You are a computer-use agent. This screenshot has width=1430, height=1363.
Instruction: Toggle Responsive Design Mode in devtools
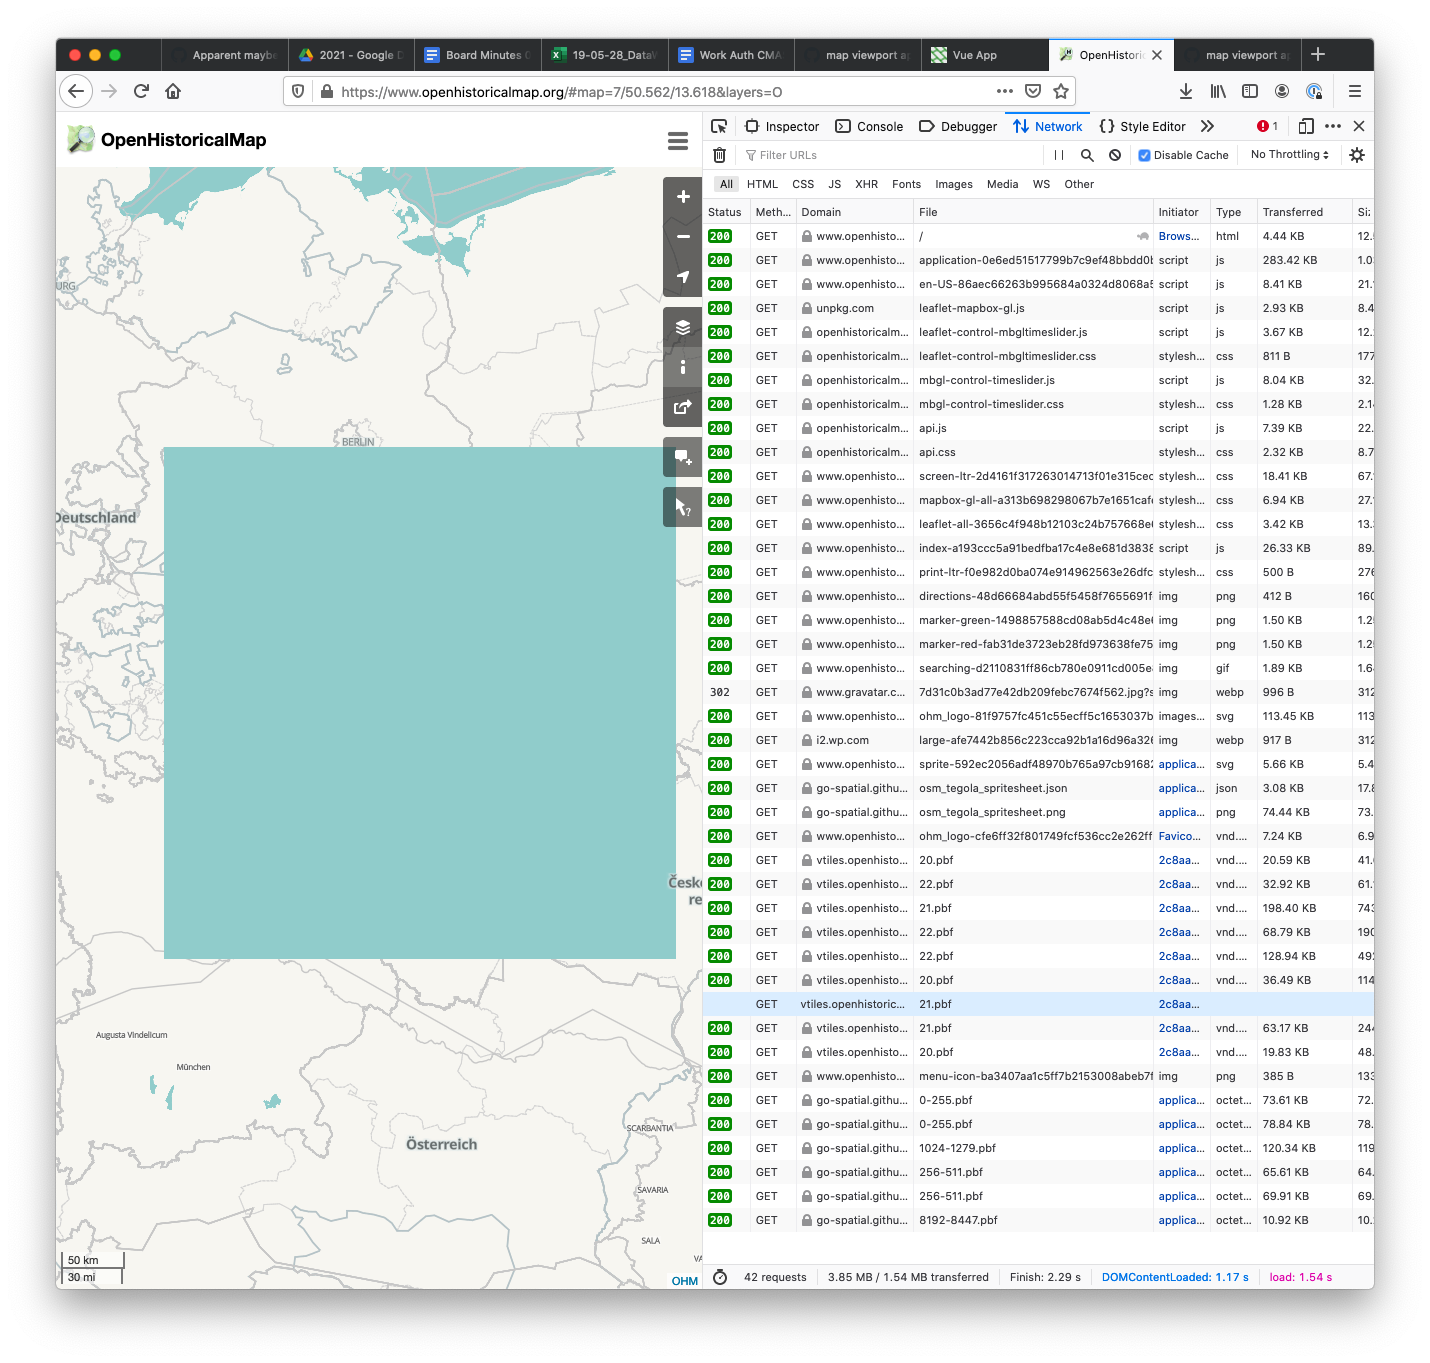click(1306, 127)
